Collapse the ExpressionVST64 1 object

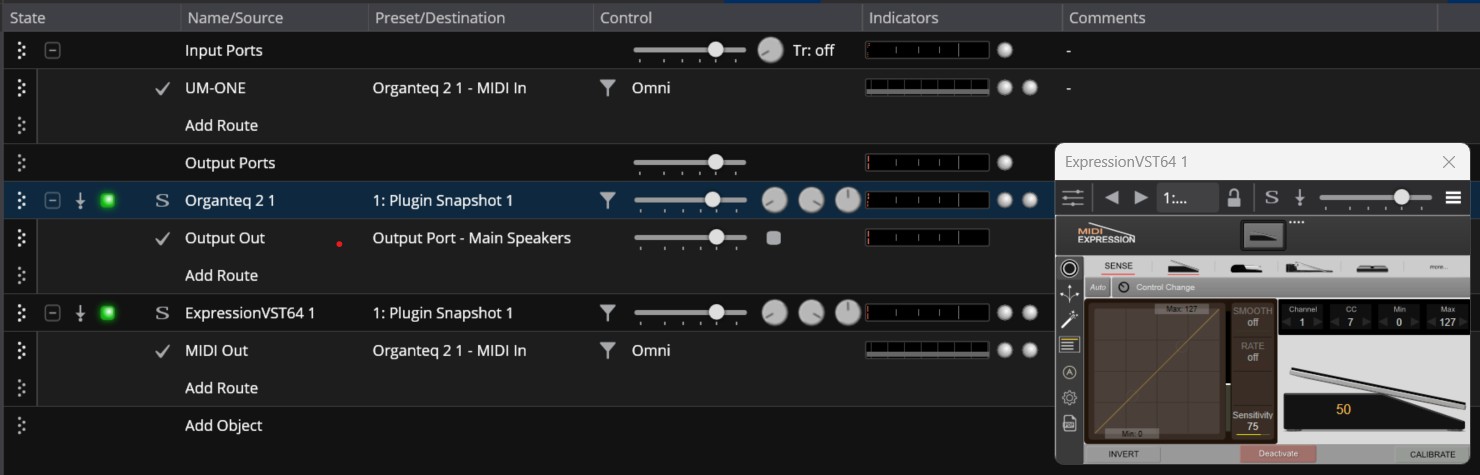click(x=52, y=313)
